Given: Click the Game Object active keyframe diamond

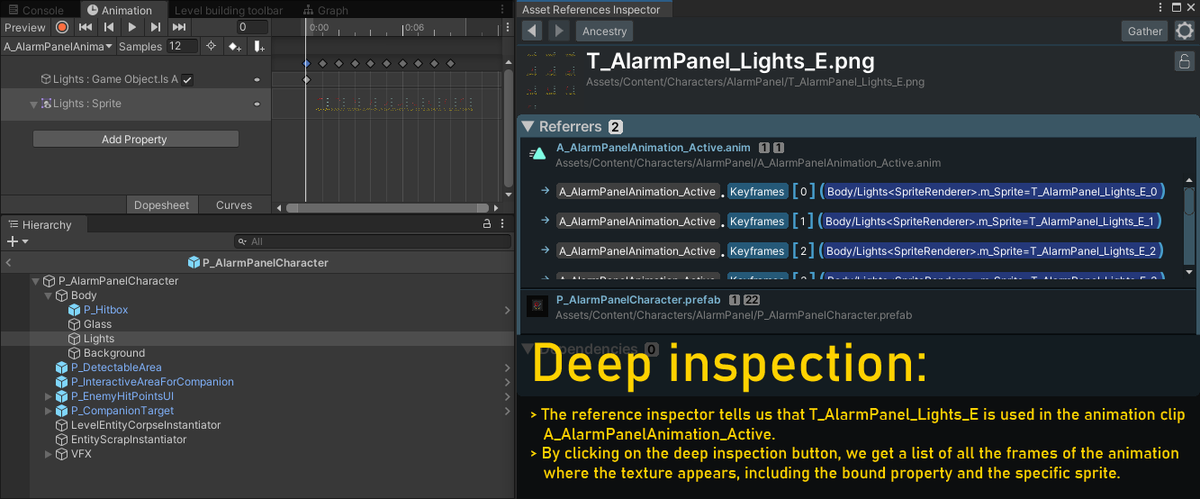Looking at the screenshot, I should point(306,79).
